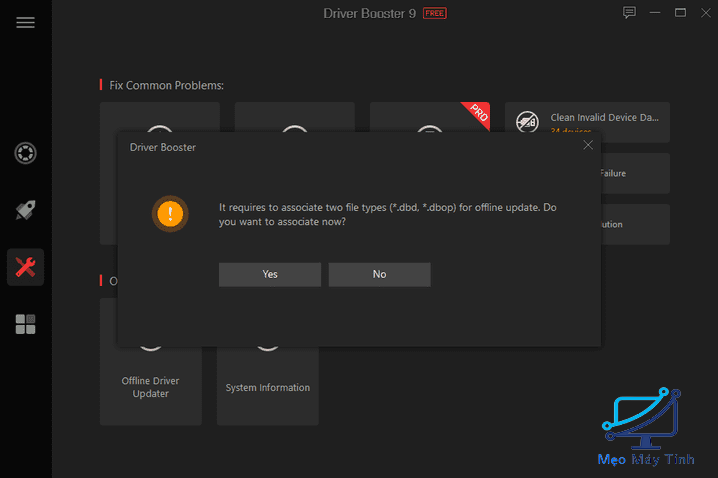
Task: Click 'Fix Common Problems:' heading
Action: 166,86
